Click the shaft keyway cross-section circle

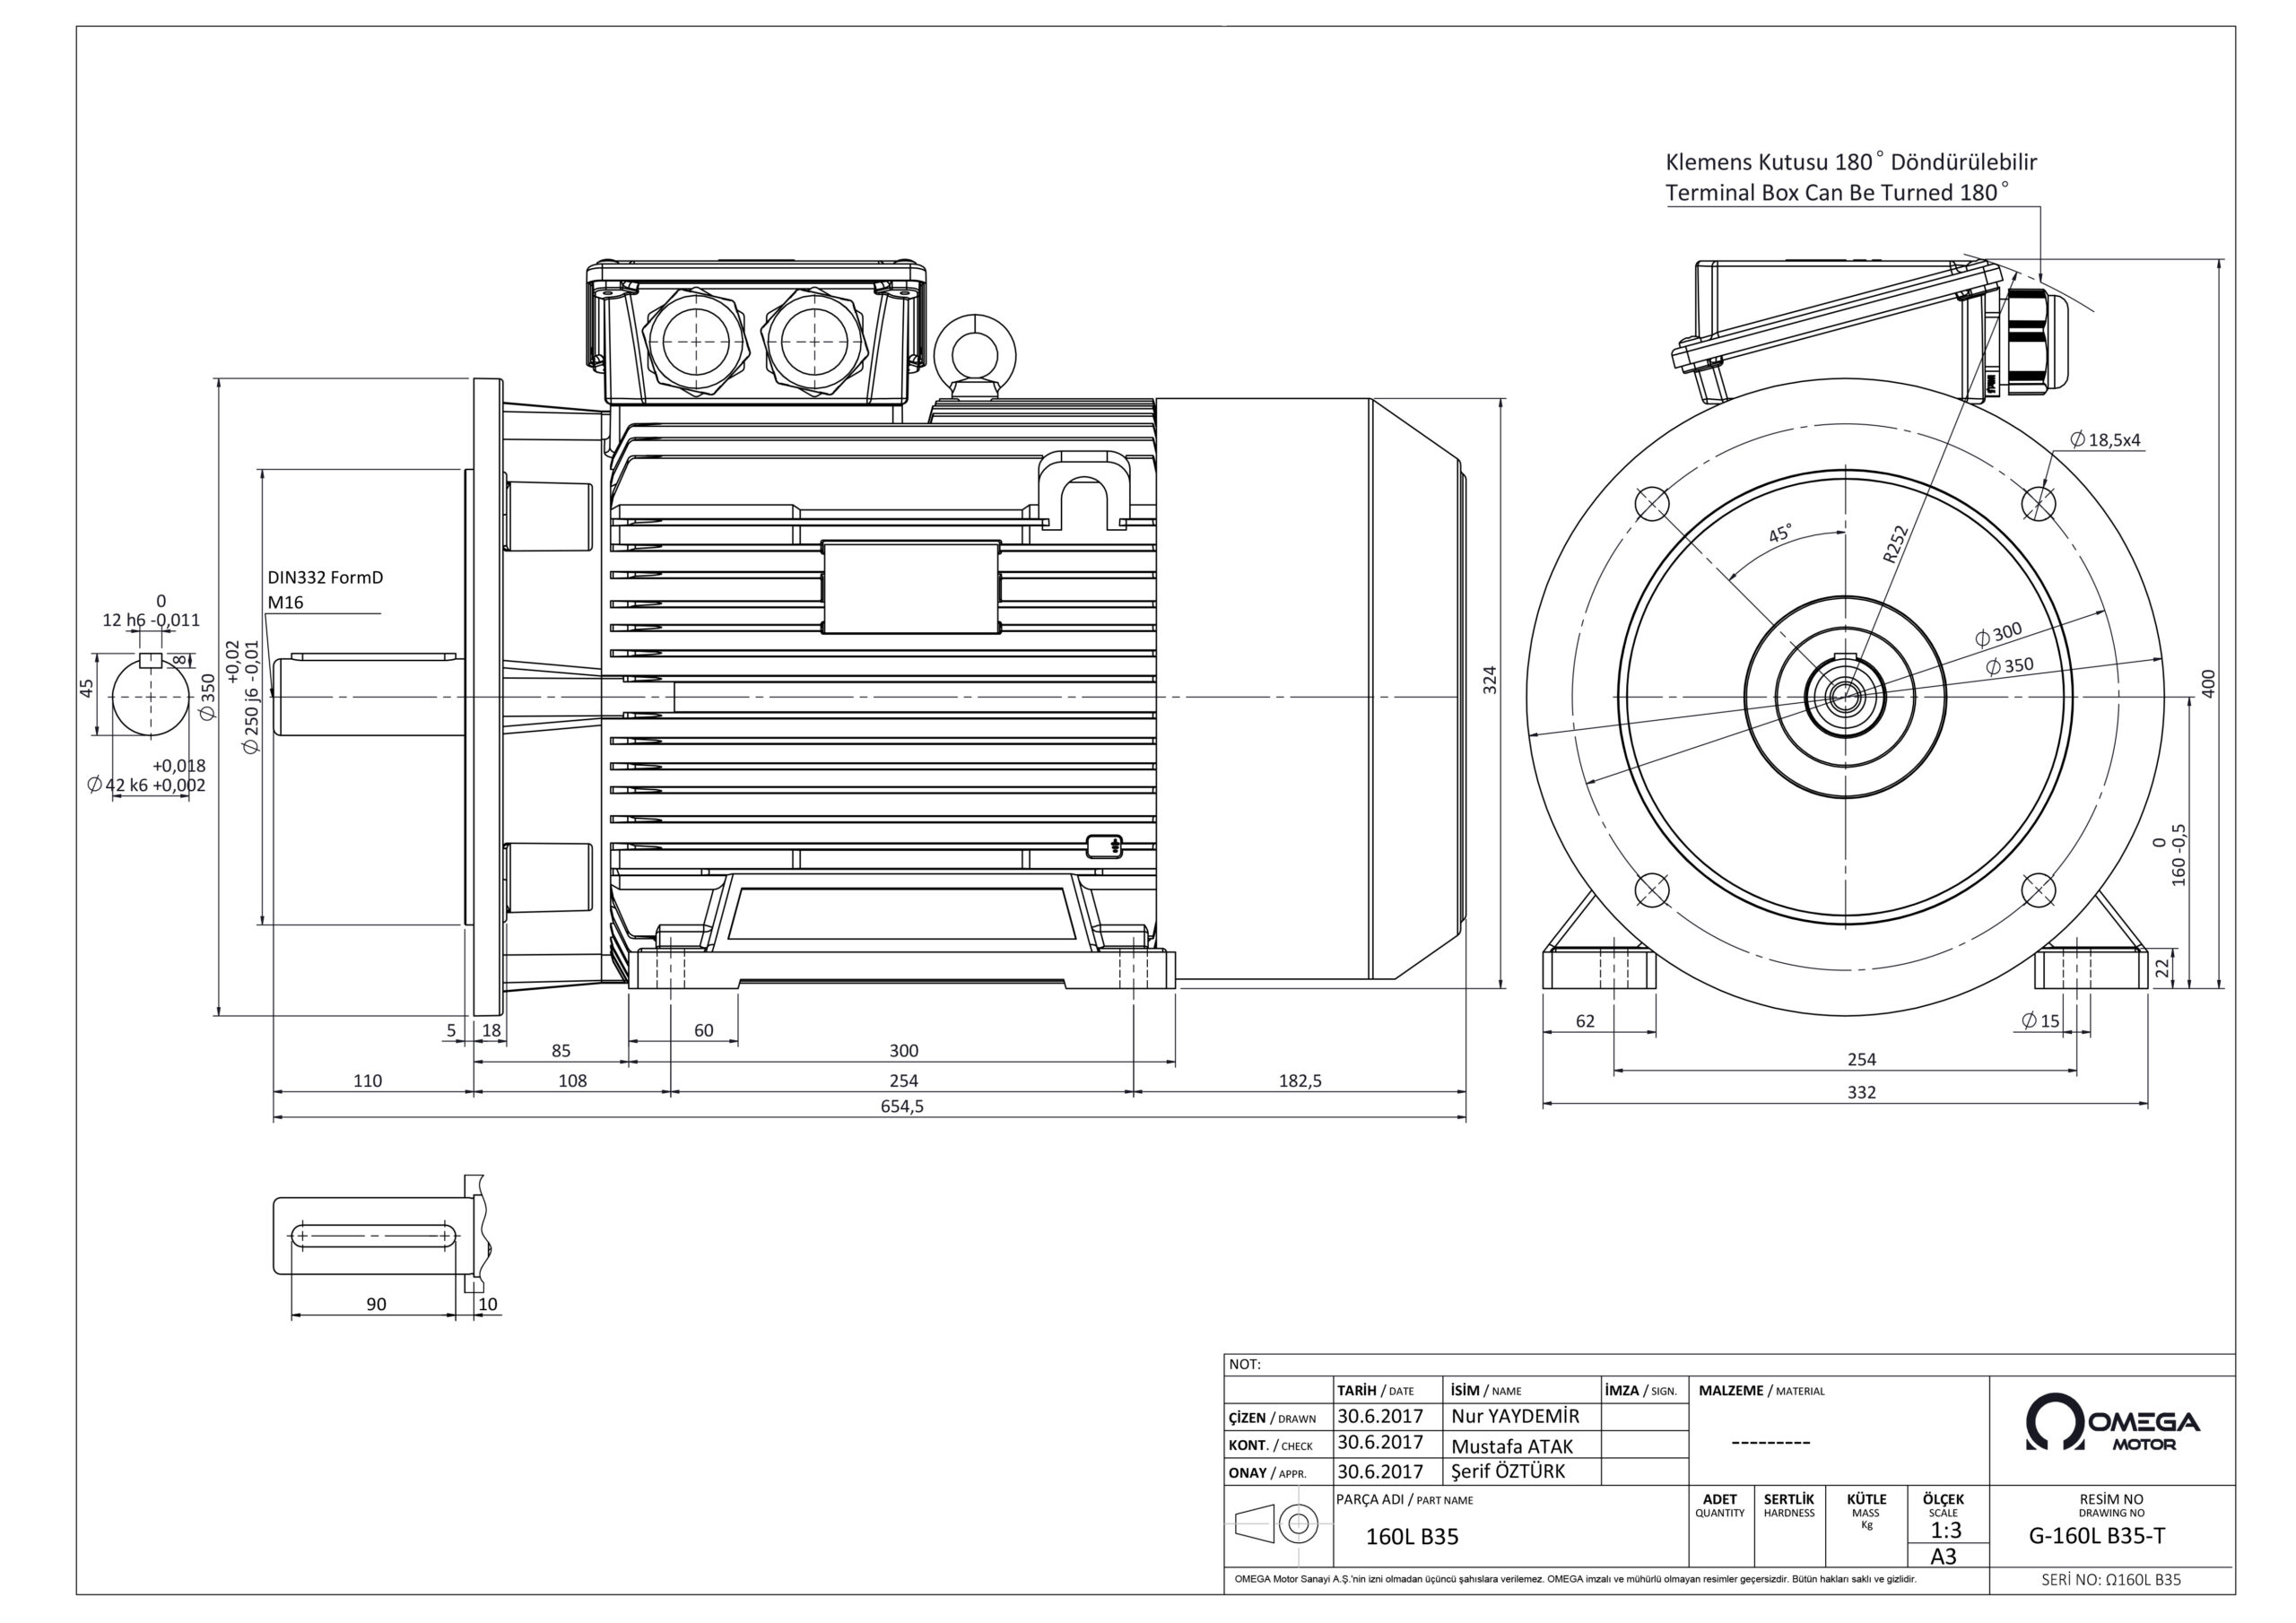pos(150,697)
